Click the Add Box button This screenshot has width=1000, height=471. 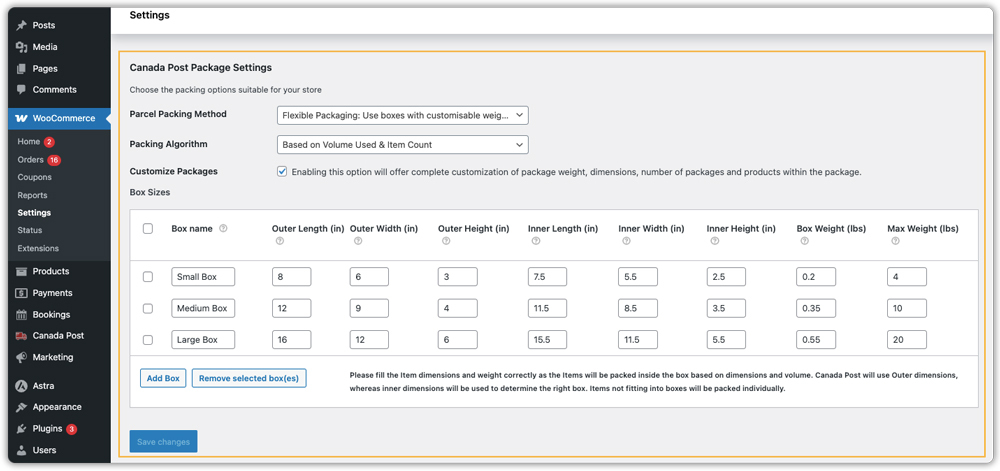(x=163, y=378)
